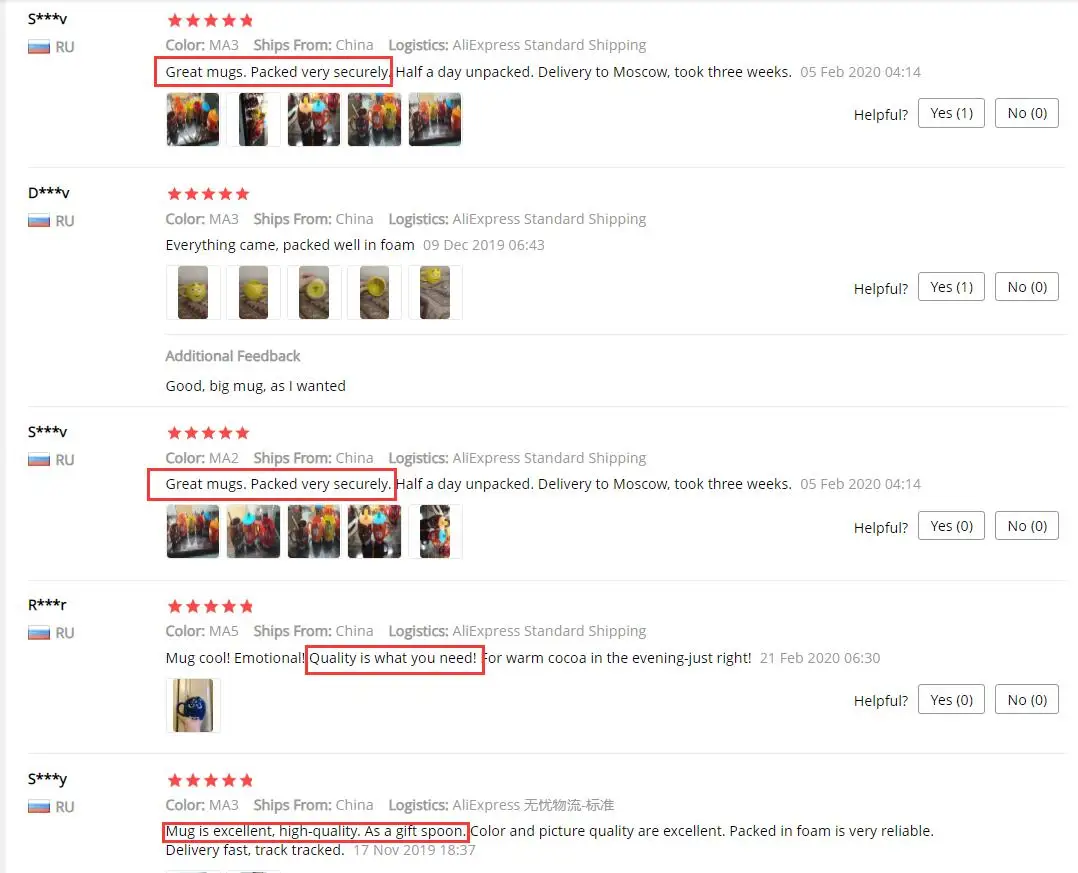1078x873 pixels.
Task: Mark D***v review helpful with Yes (1)
Action: click(951, 287)
